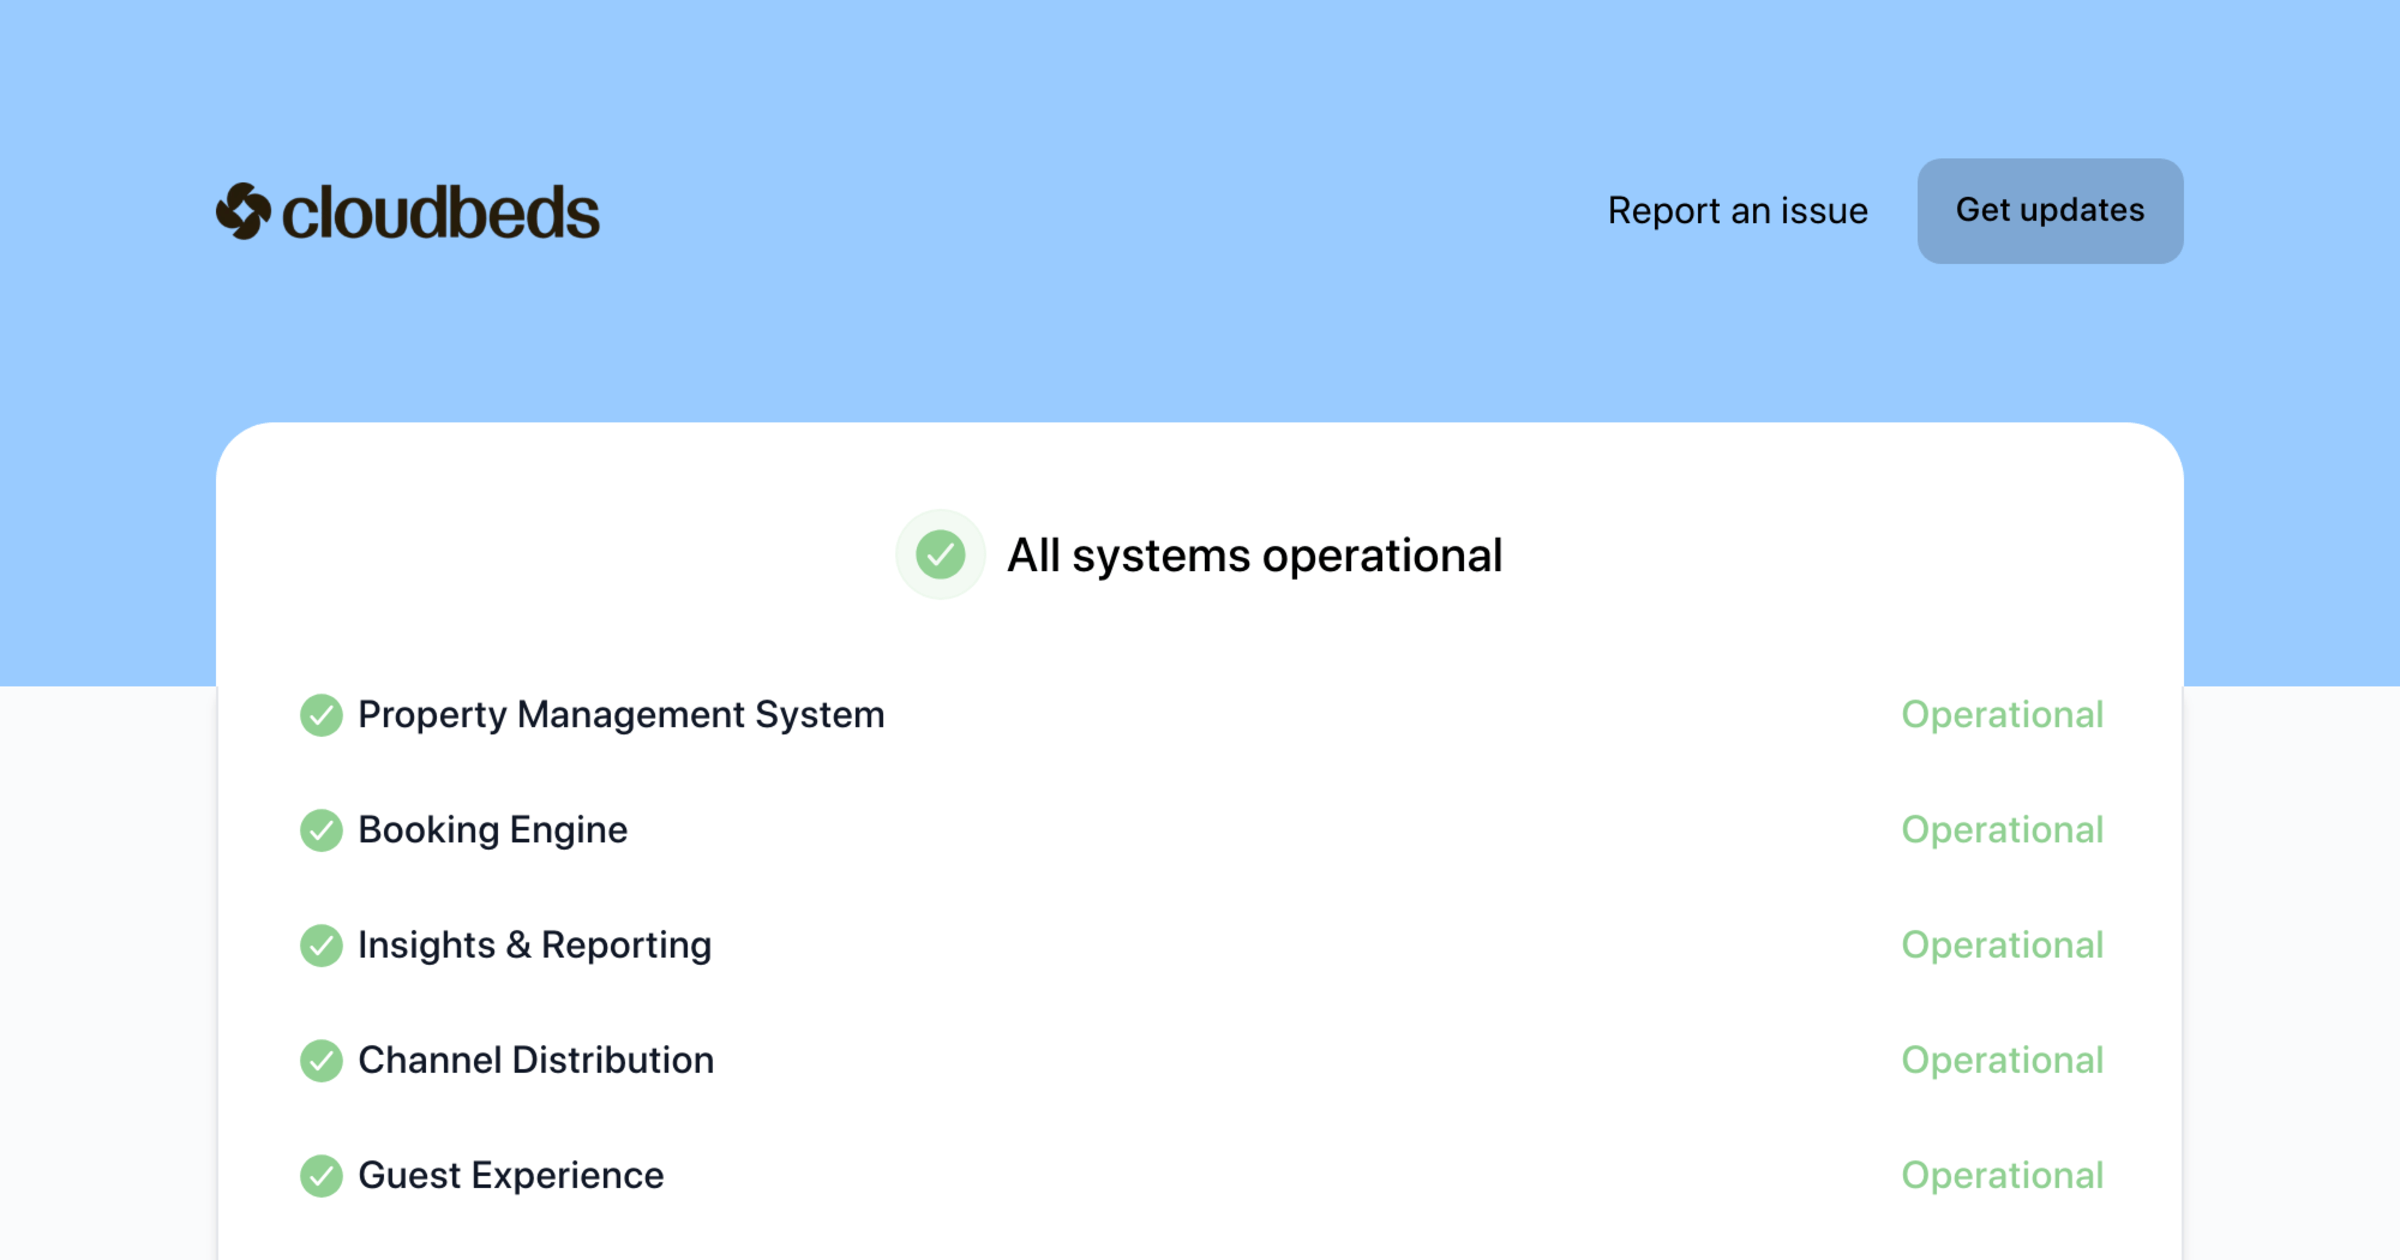Click the check icon next to Channel Distribution
The height and width of the screenshot is (1260, 2400).
[x=321, y=1060]
